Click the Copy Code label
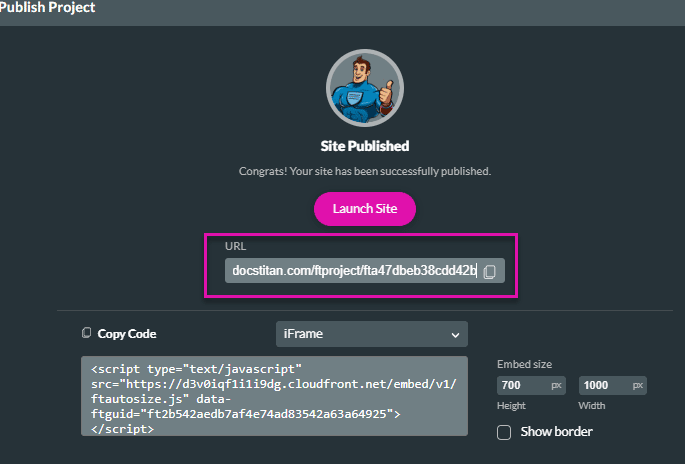The height and width of the screenshot is (464, 685). tap(126, 334)
